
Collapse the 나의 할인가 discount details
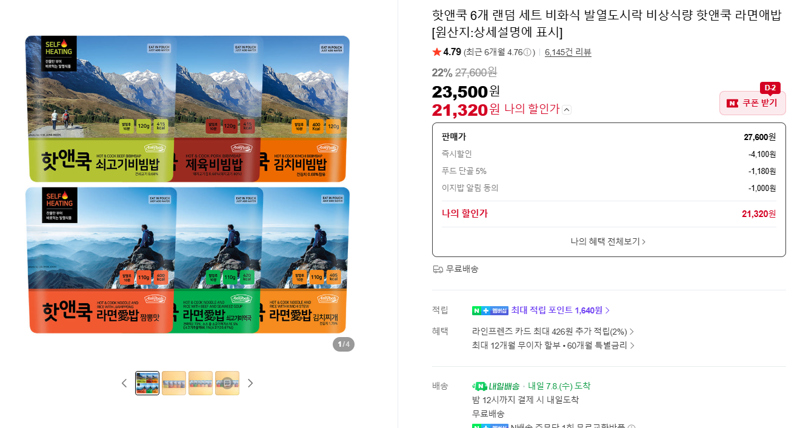tap(567, 110)
